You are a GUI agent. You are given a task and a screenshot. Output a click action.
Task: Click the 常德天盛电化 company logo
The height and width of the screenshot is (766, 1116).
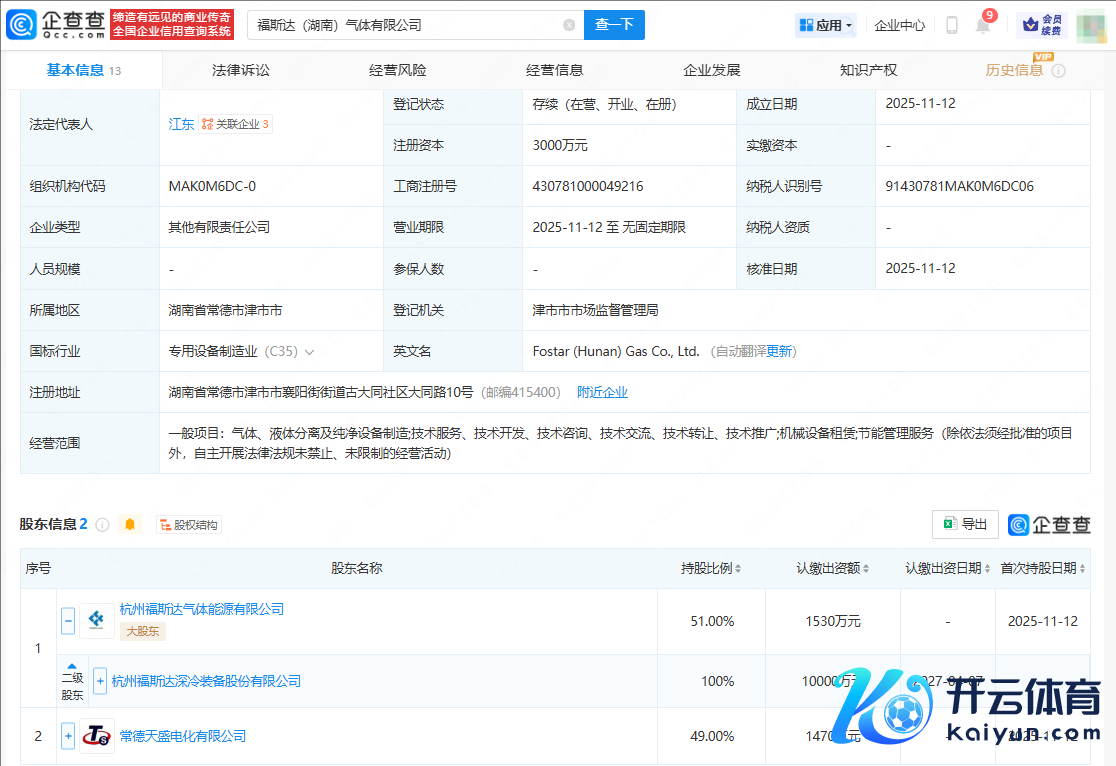97,736
